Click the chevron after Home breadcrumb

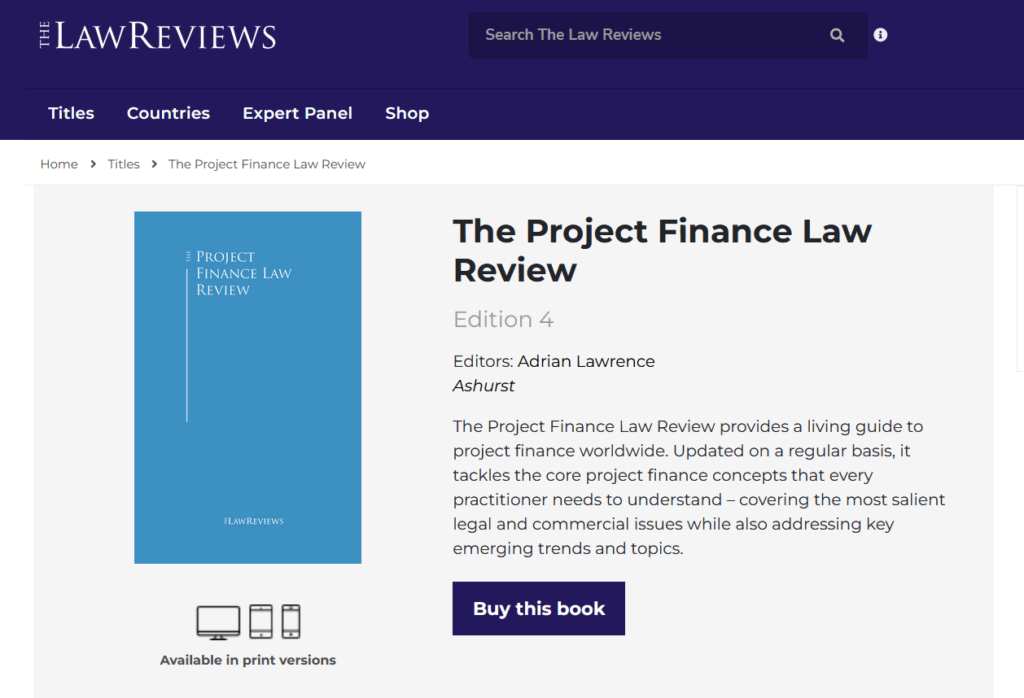click(x=93, y=164)
